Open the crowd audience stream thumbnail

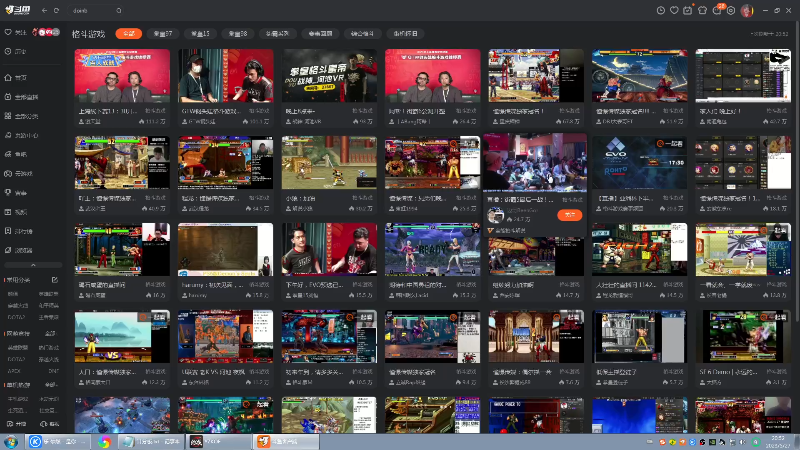[535, 162]
